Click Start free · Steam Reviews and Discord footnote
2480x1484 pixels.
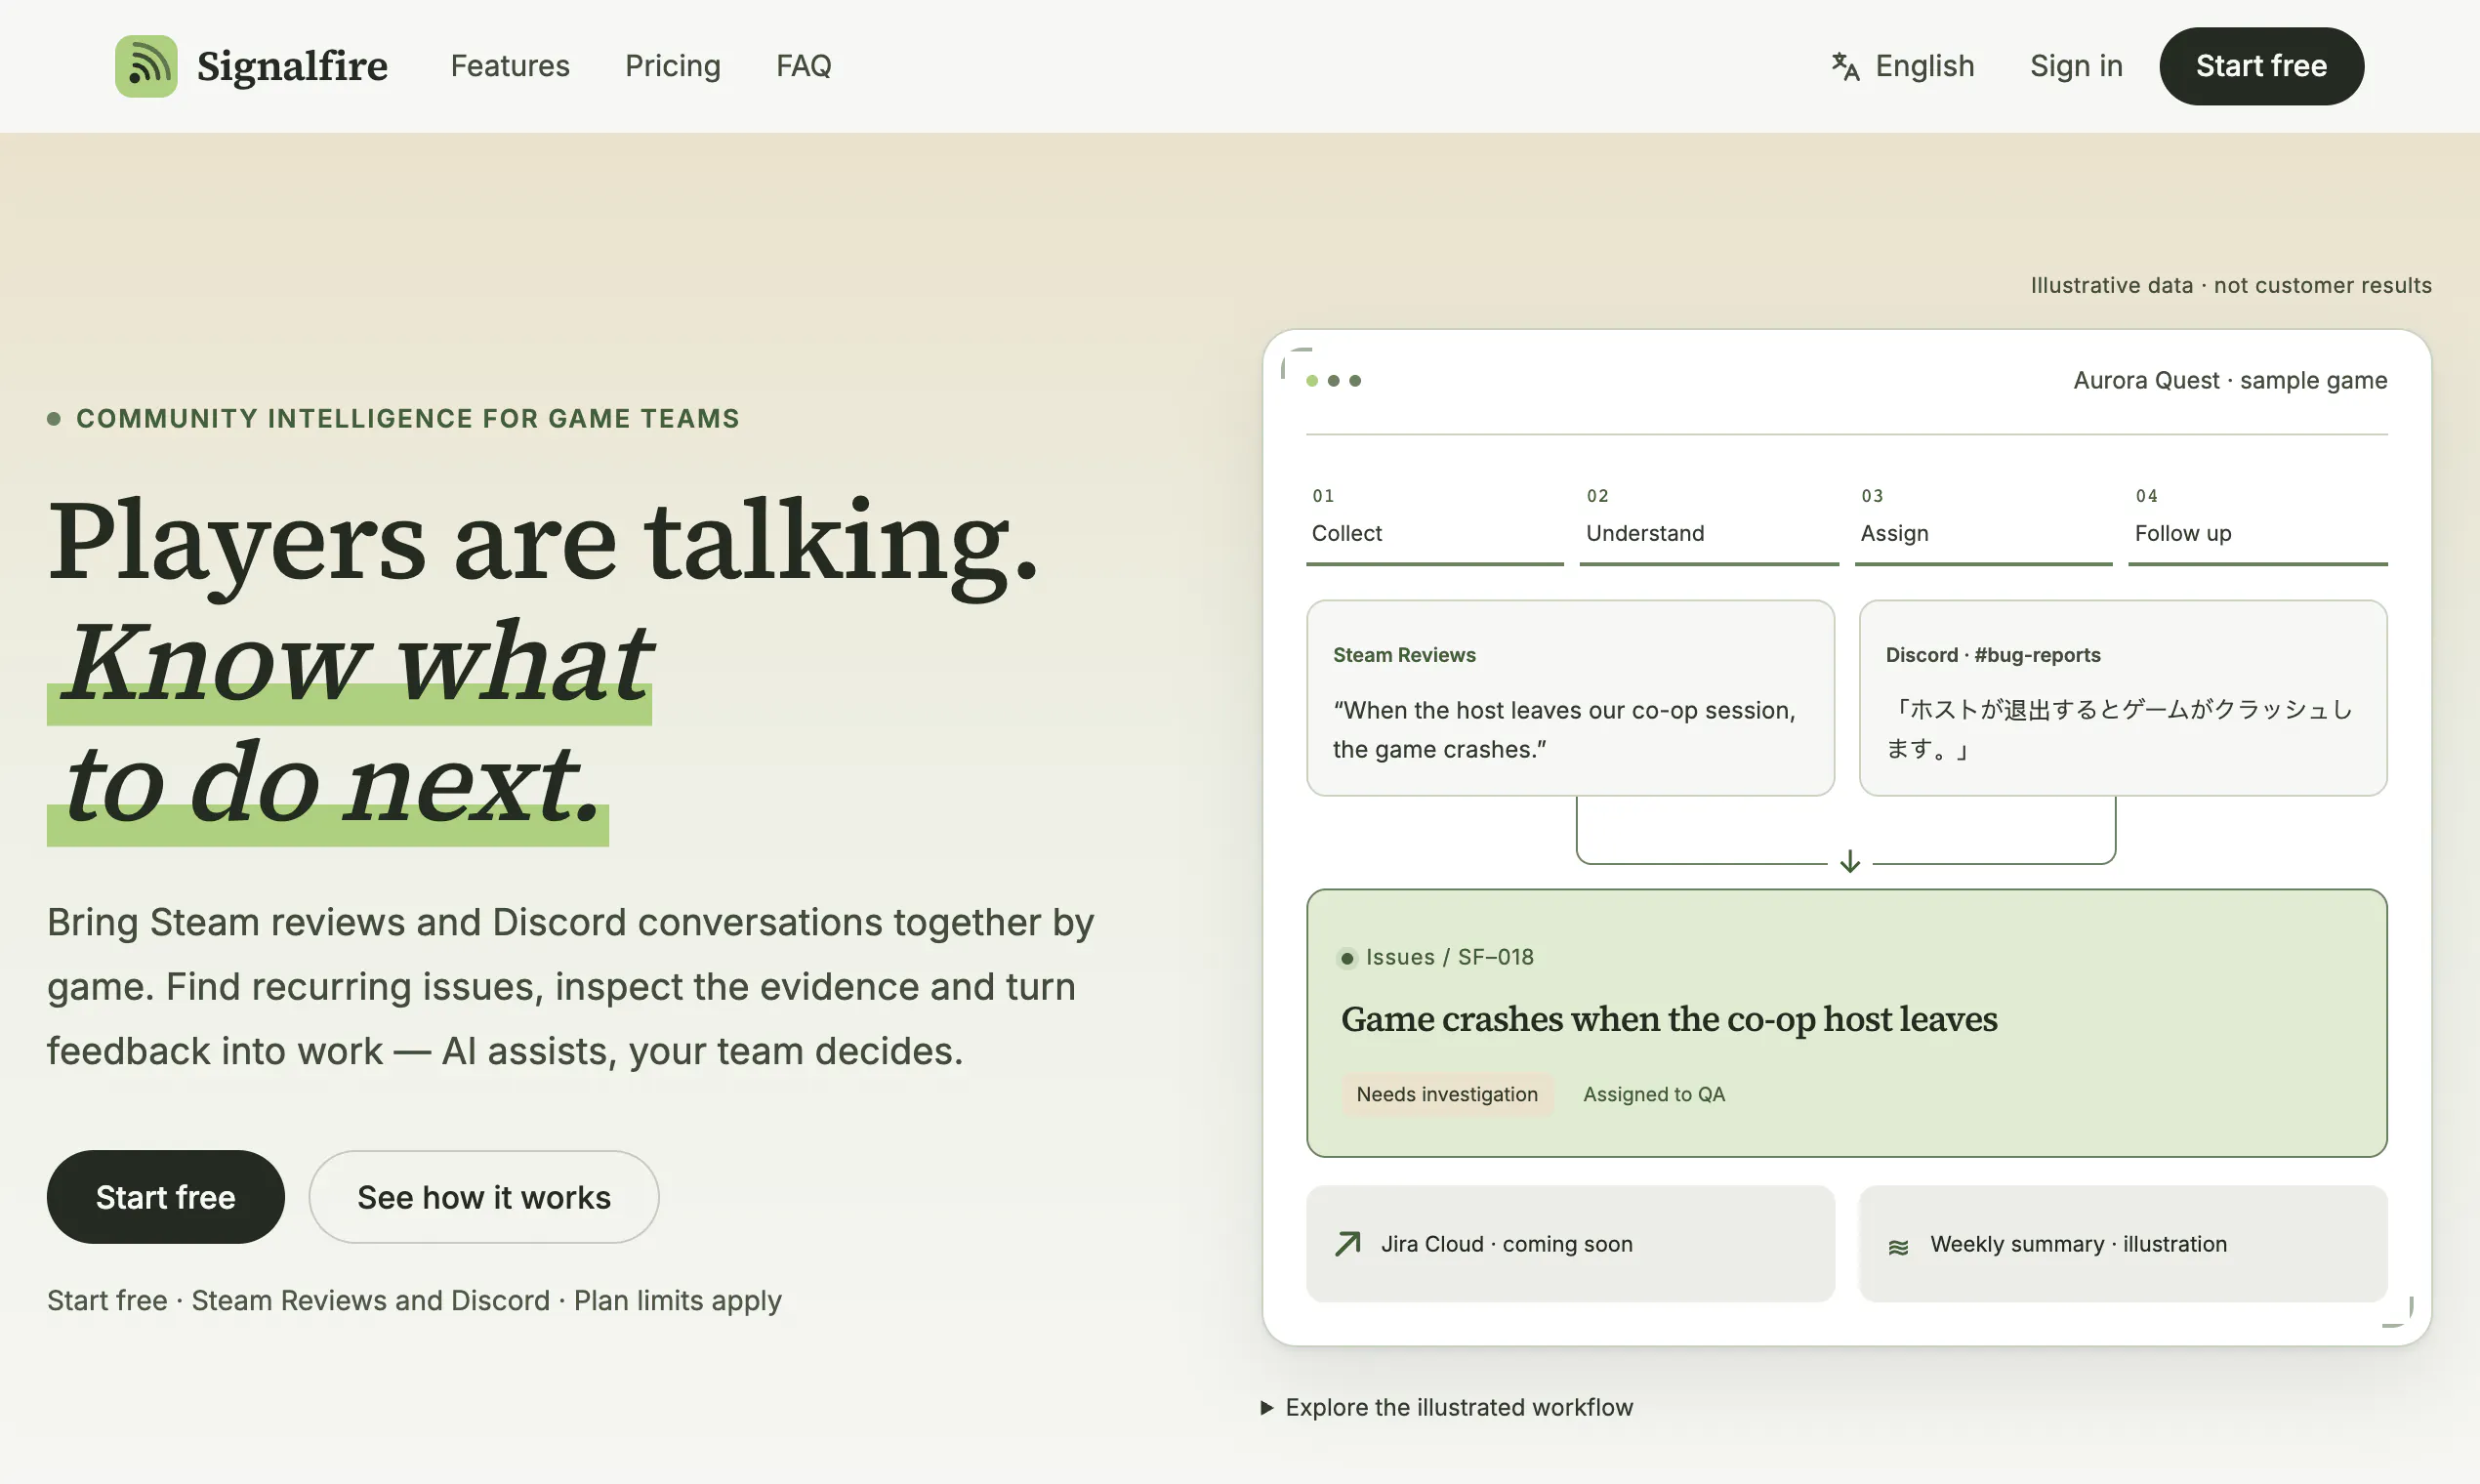pyautogui.click(x=414, y=1300)
